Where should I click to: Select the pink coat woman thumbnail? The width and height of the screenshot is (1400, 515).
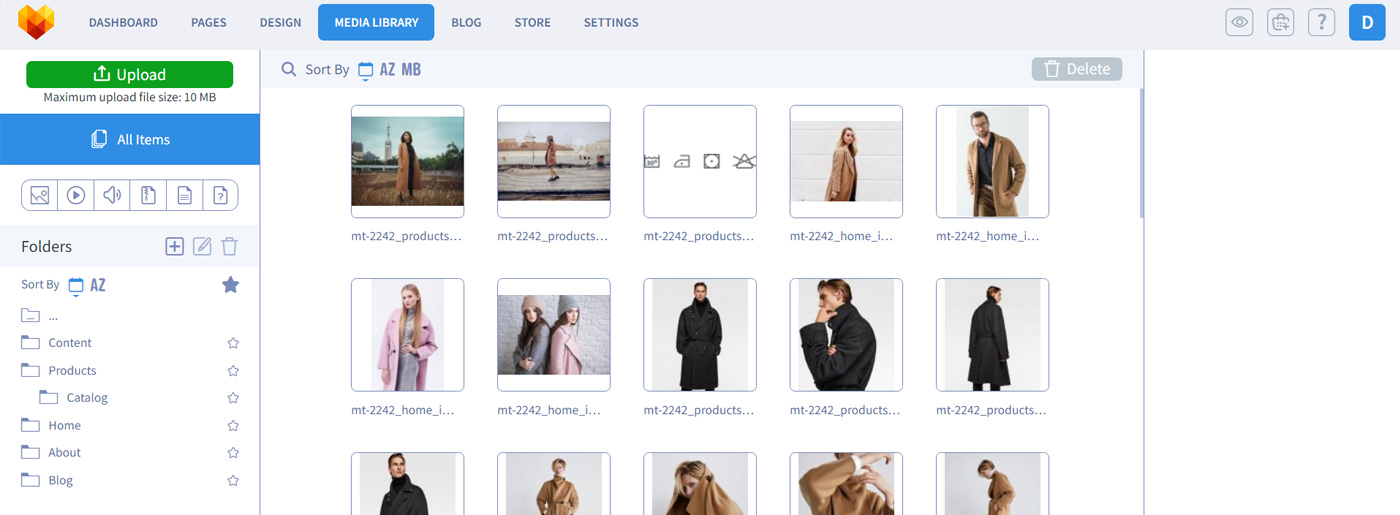point(407,334)
